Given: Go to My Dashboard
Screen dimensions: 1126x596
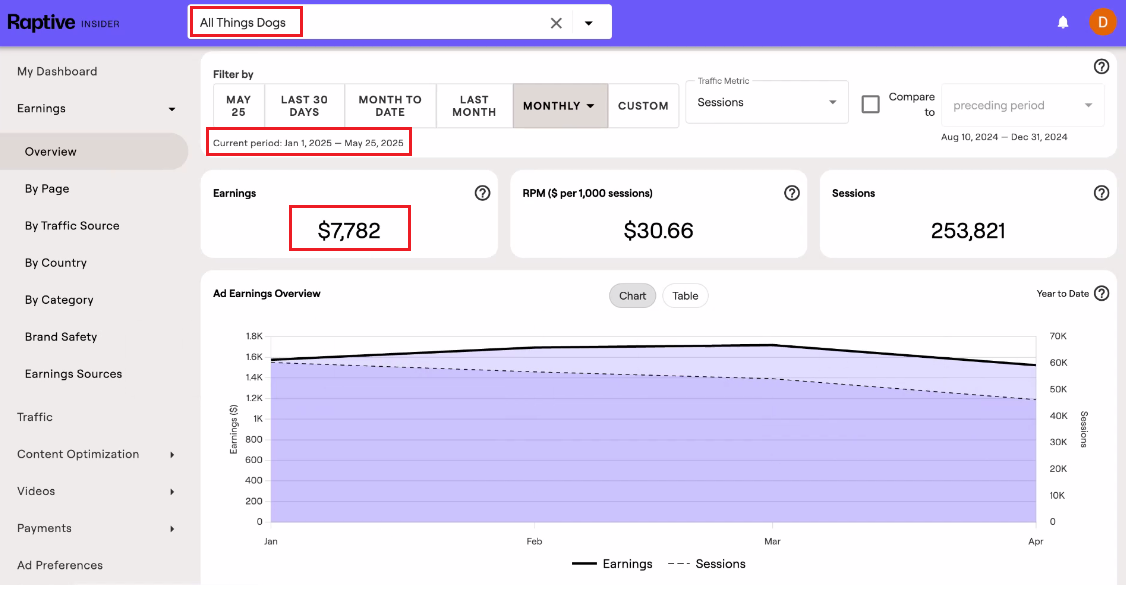Looking at the screenshot, I should 57,72.
